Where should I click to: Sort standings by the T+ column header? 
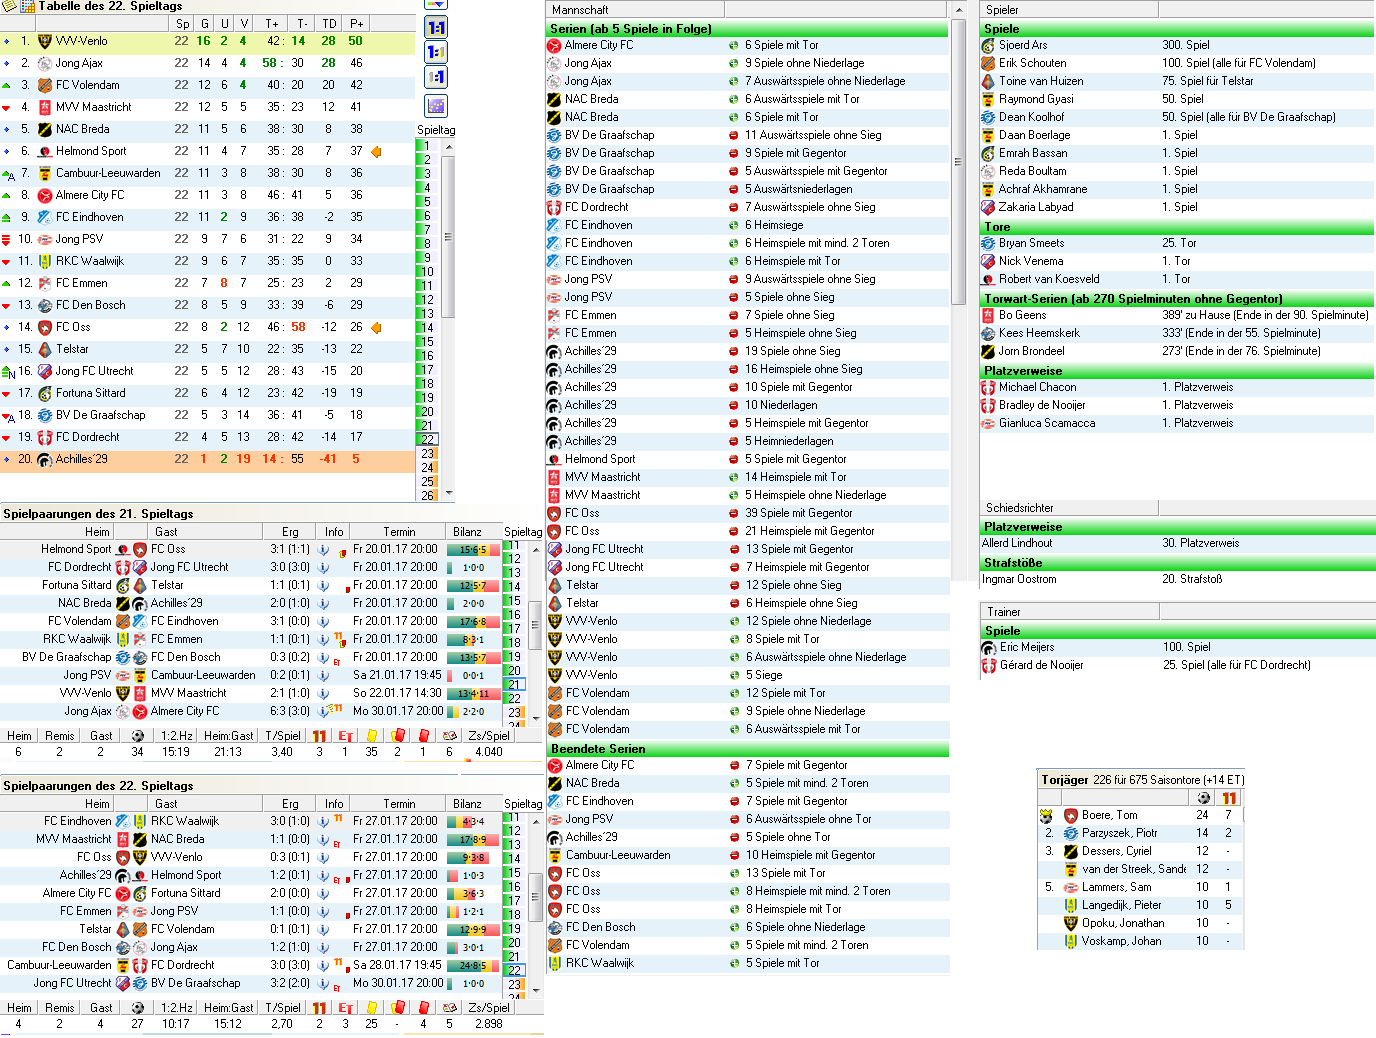272,23
